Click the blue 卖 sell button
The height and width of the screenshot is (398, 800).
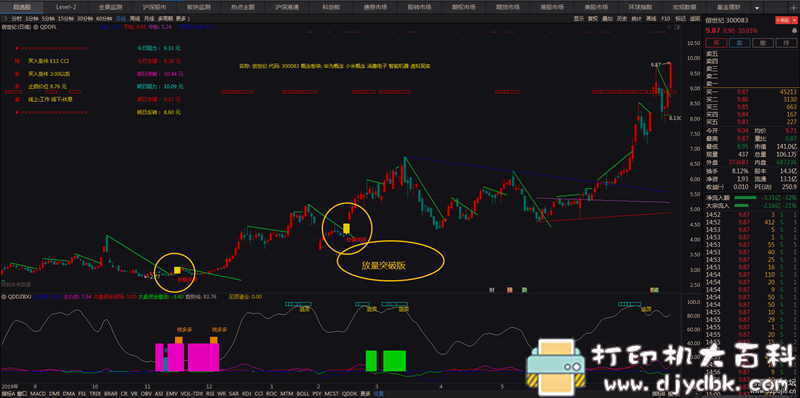739,43
